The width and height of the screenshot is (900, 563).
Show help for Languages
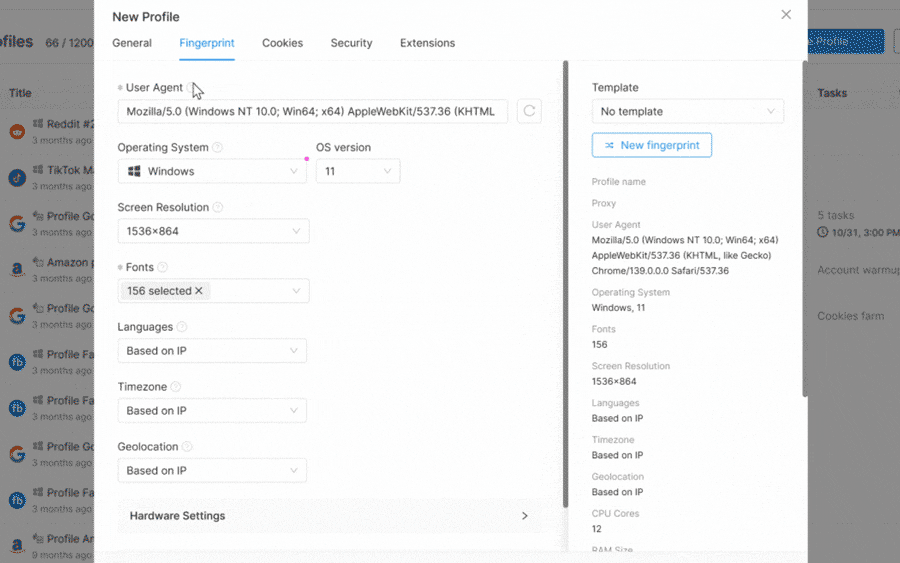pos(182,327)
